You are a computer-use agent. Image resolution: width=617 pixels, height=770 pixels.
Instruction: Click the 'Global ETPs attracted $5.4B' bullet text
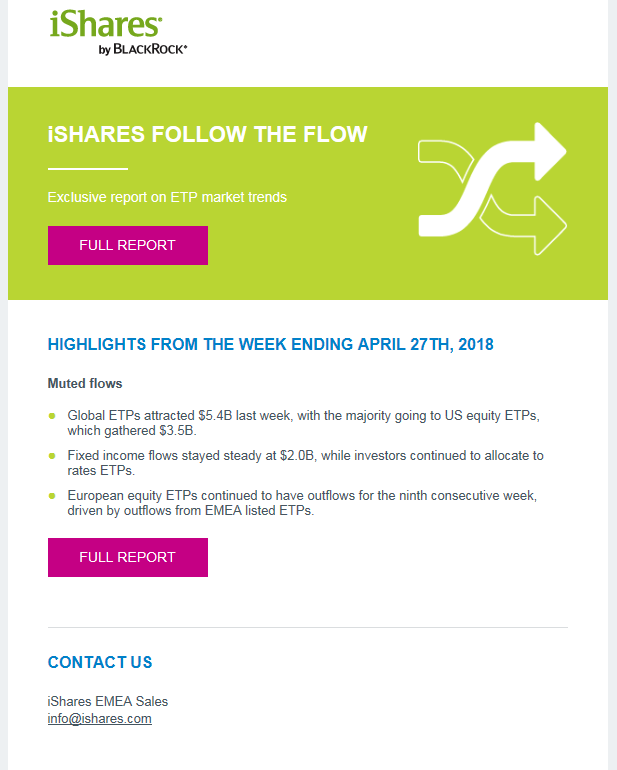tap(304, 423)
